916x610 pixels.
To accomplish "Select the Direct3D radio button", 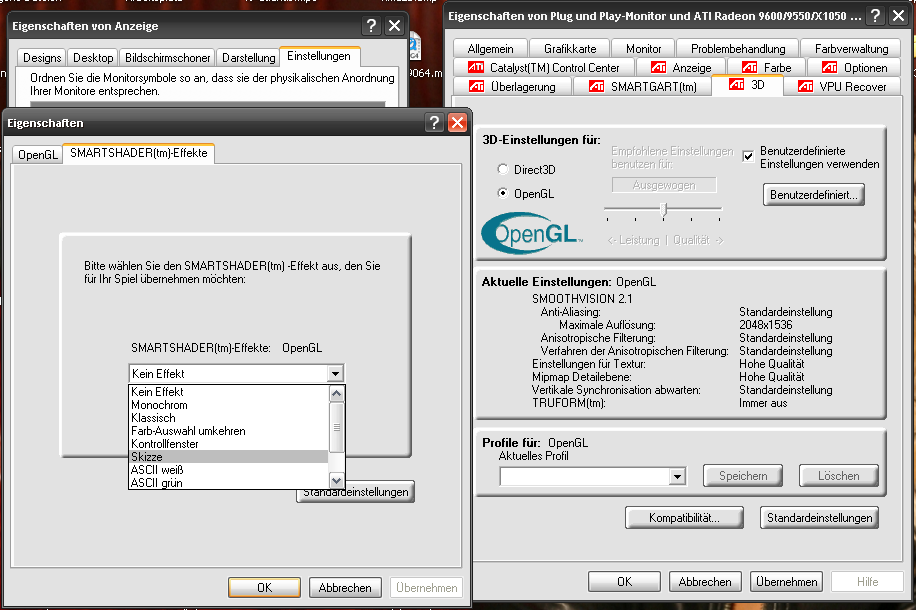I will (x=502, y=169).
